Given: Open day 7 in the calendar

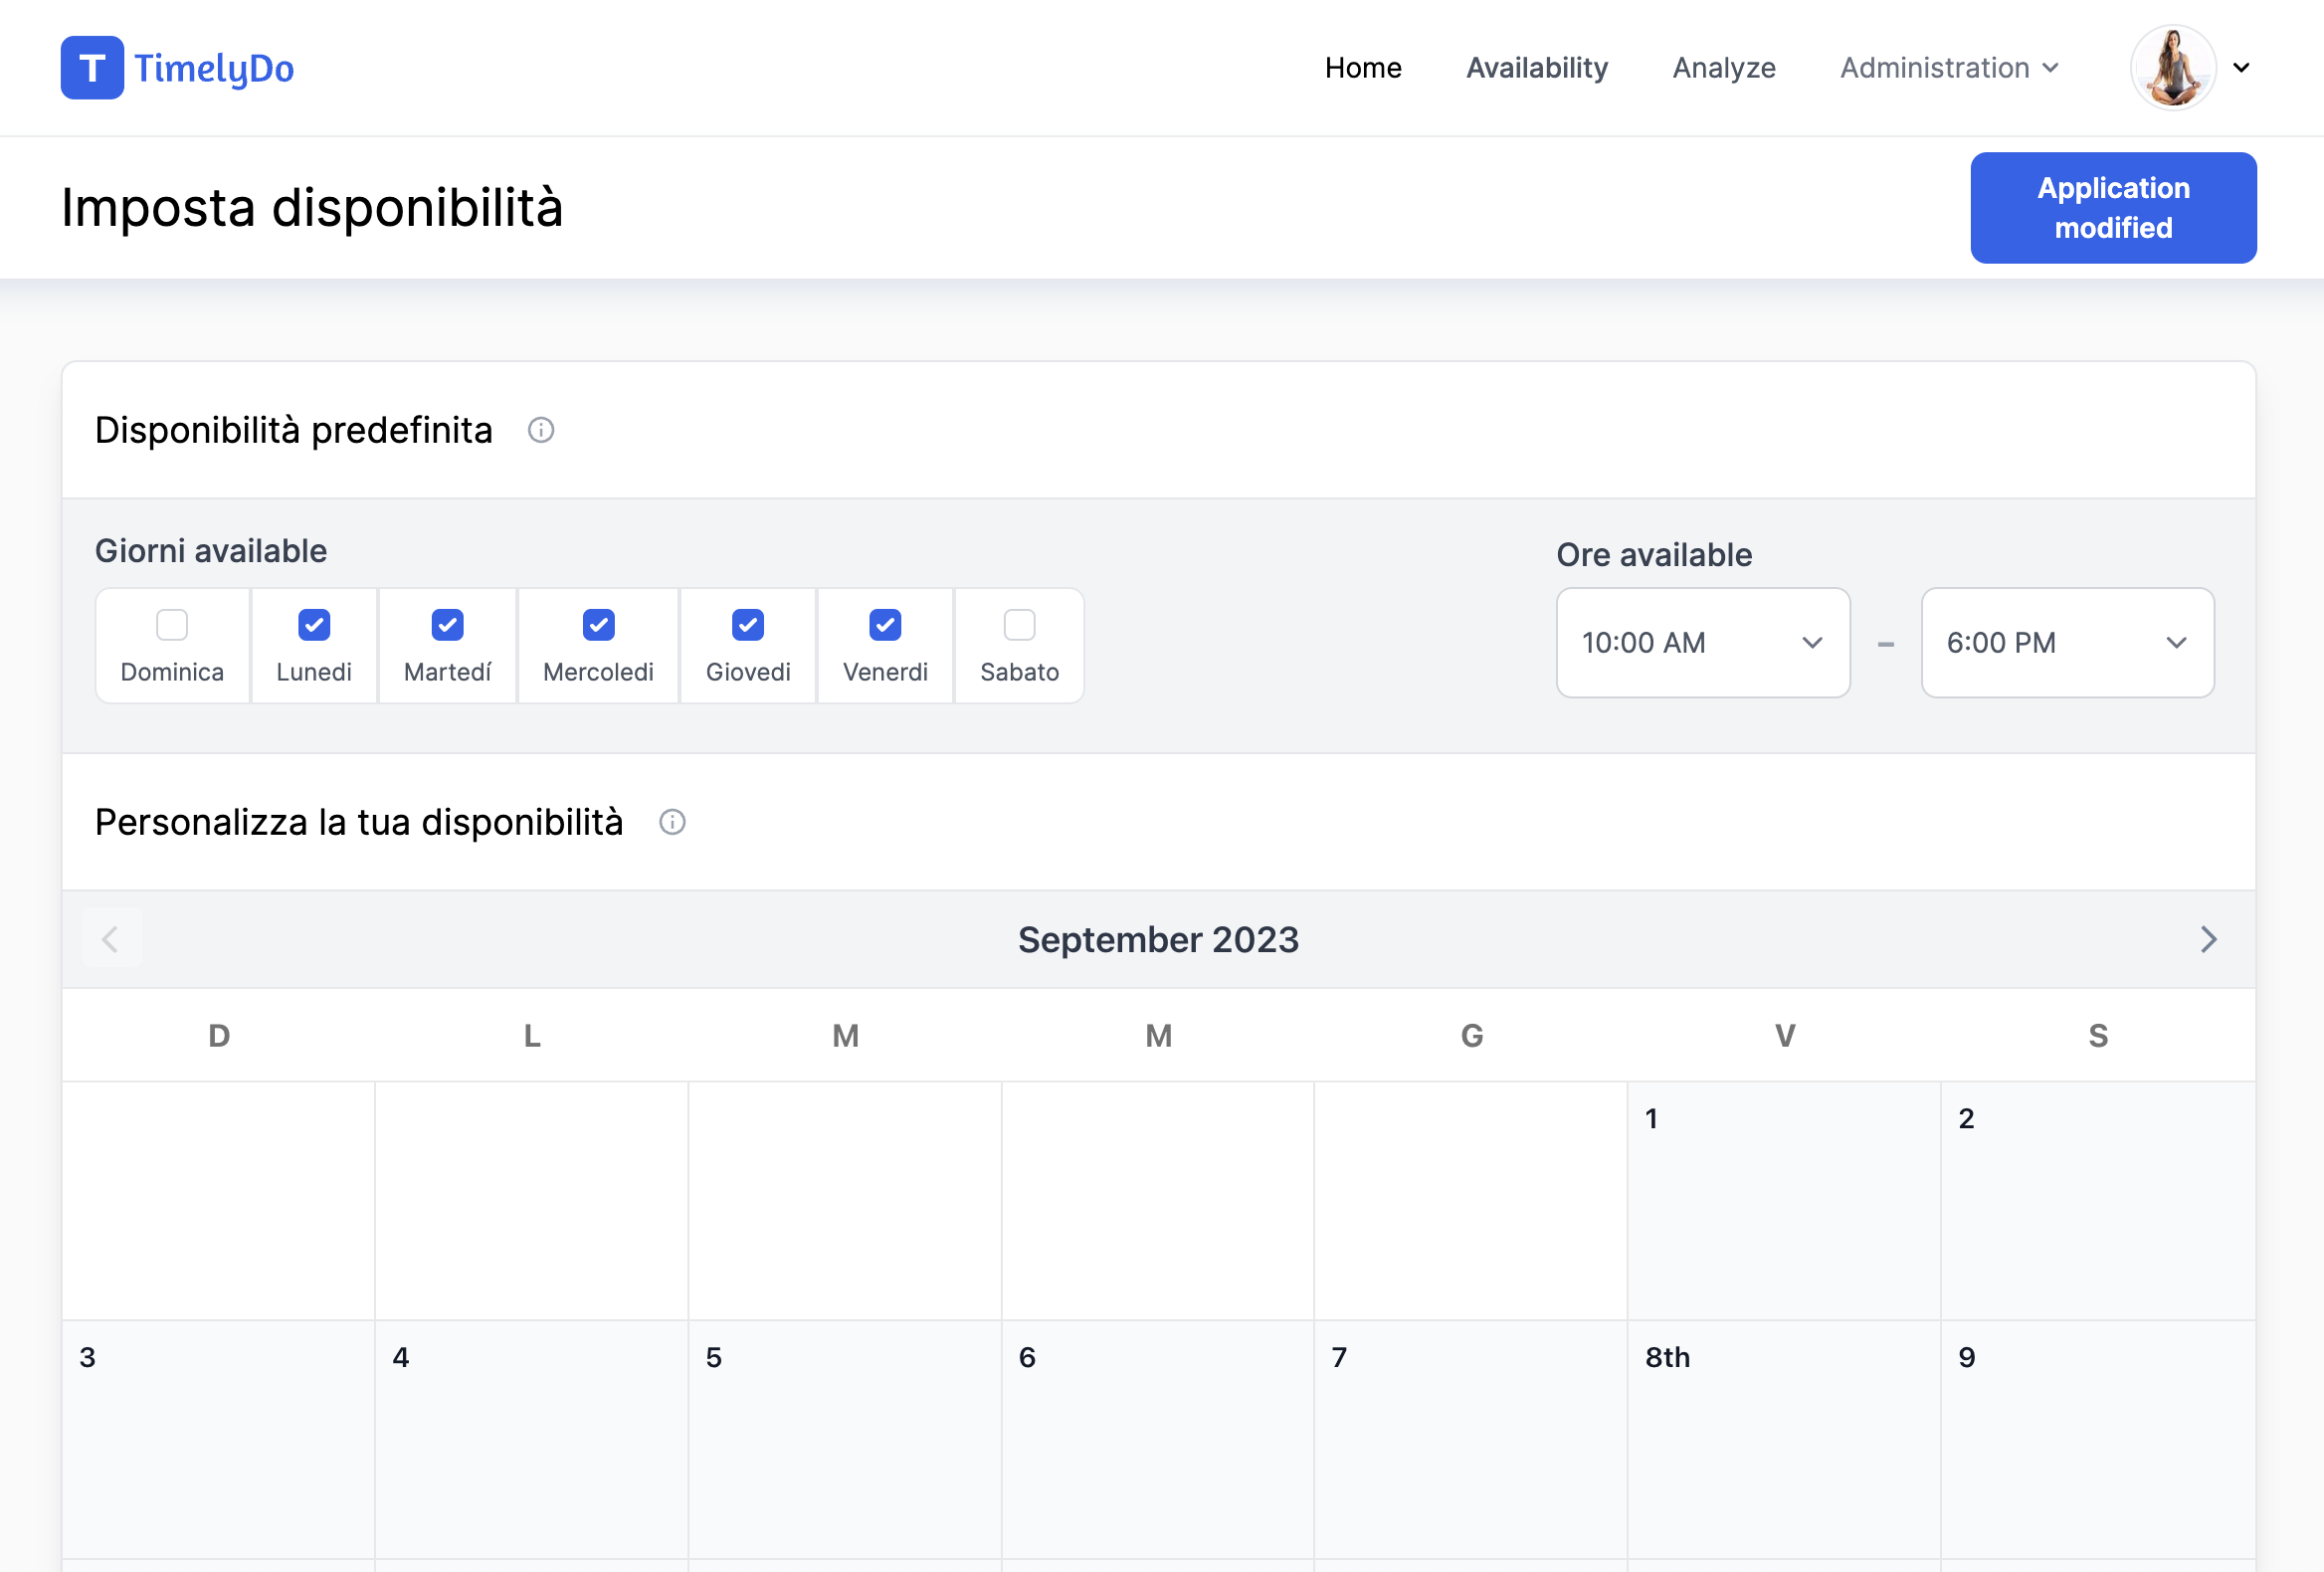Looking at the screenshot, I should [1471, 1439].
